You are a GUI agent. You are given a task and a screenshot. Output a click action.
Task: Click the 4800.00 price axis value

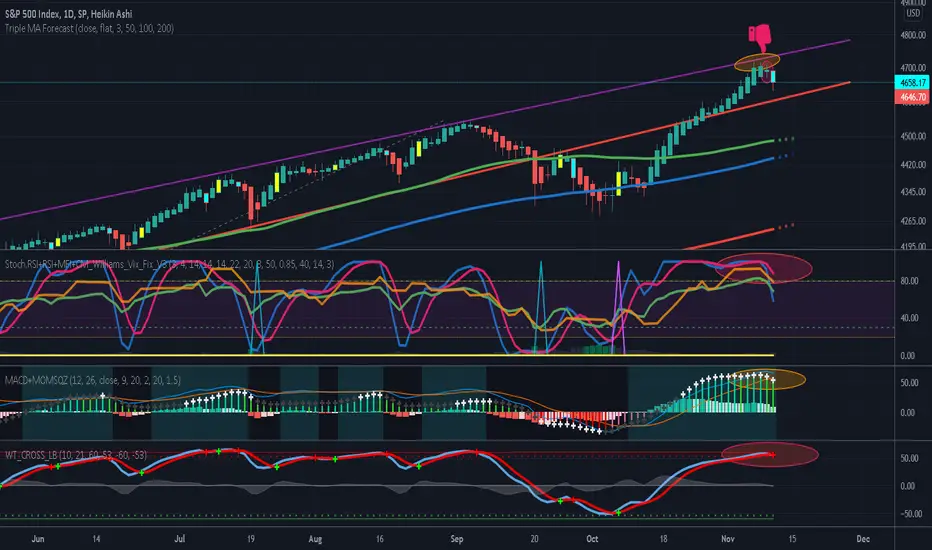click(913, 35)
